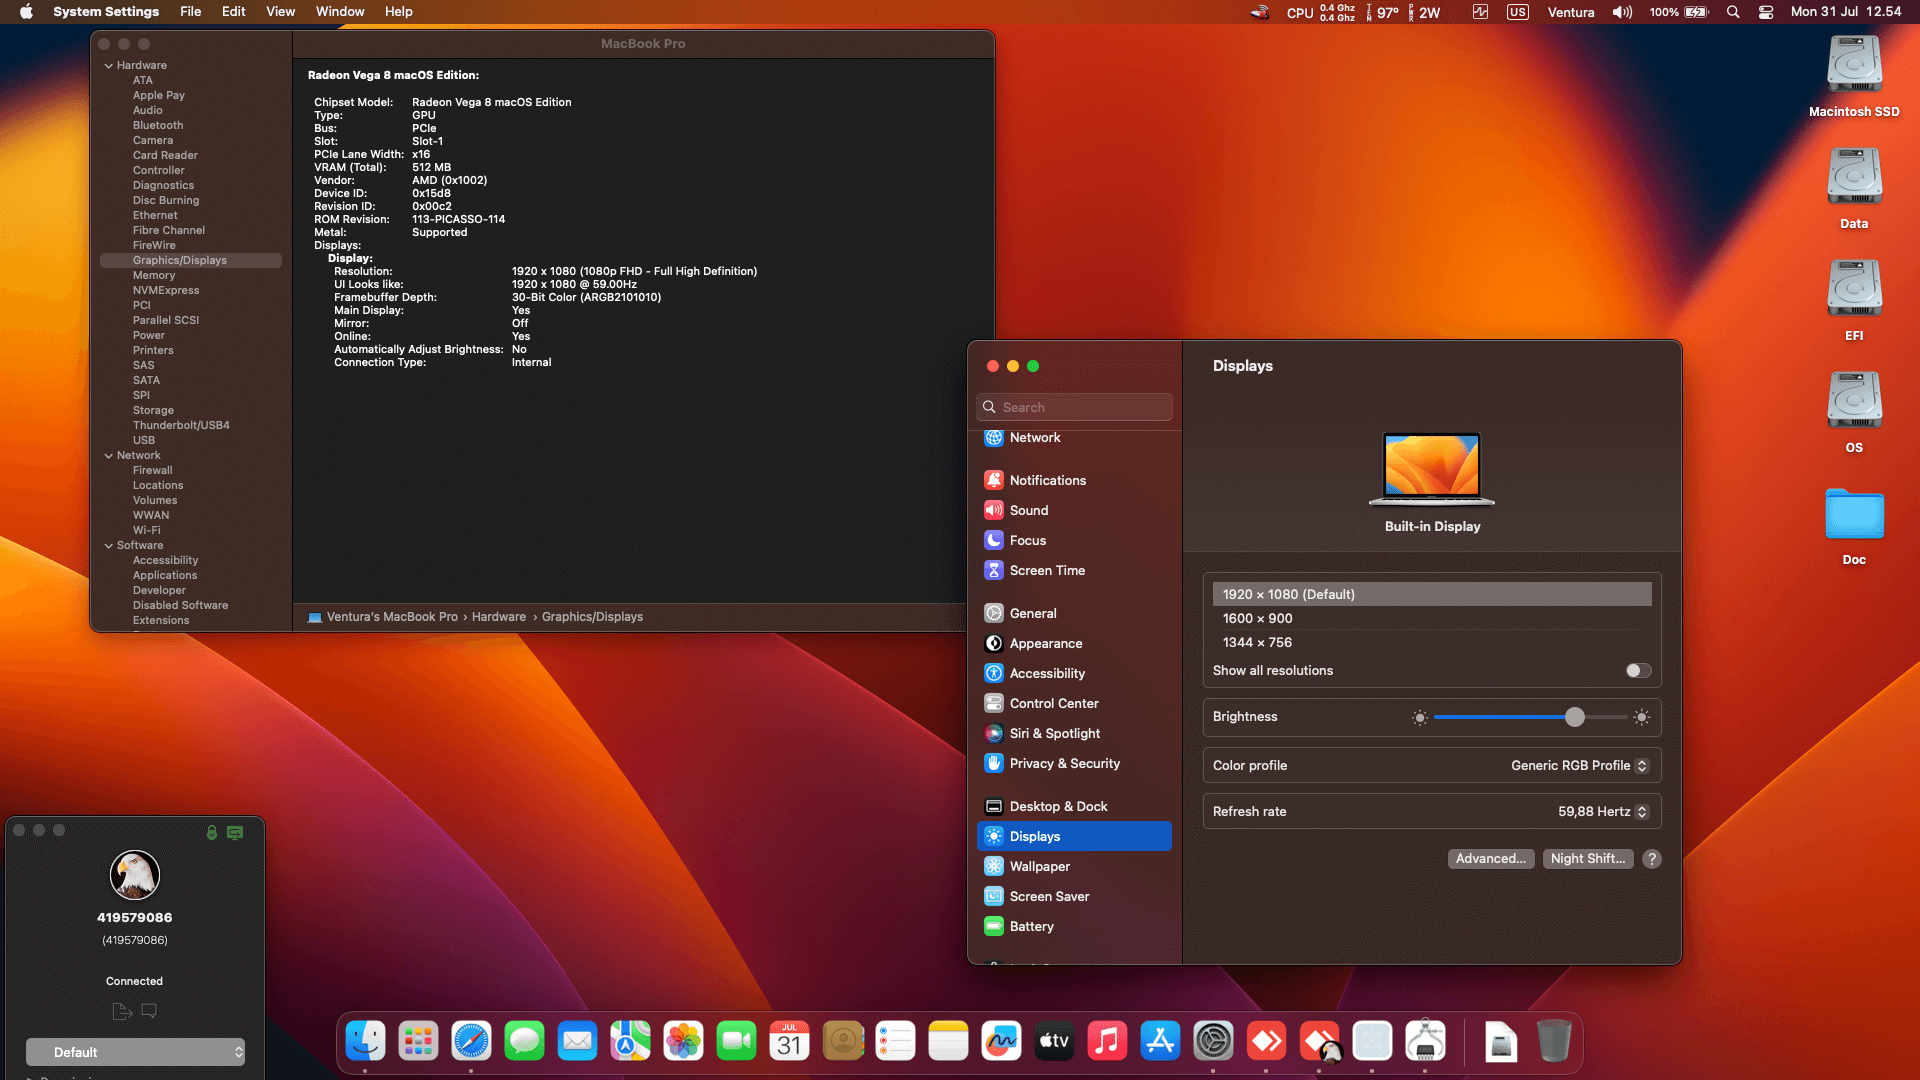
Task: Click the green AnyDesk screen icon
Action: coord(235,832)
